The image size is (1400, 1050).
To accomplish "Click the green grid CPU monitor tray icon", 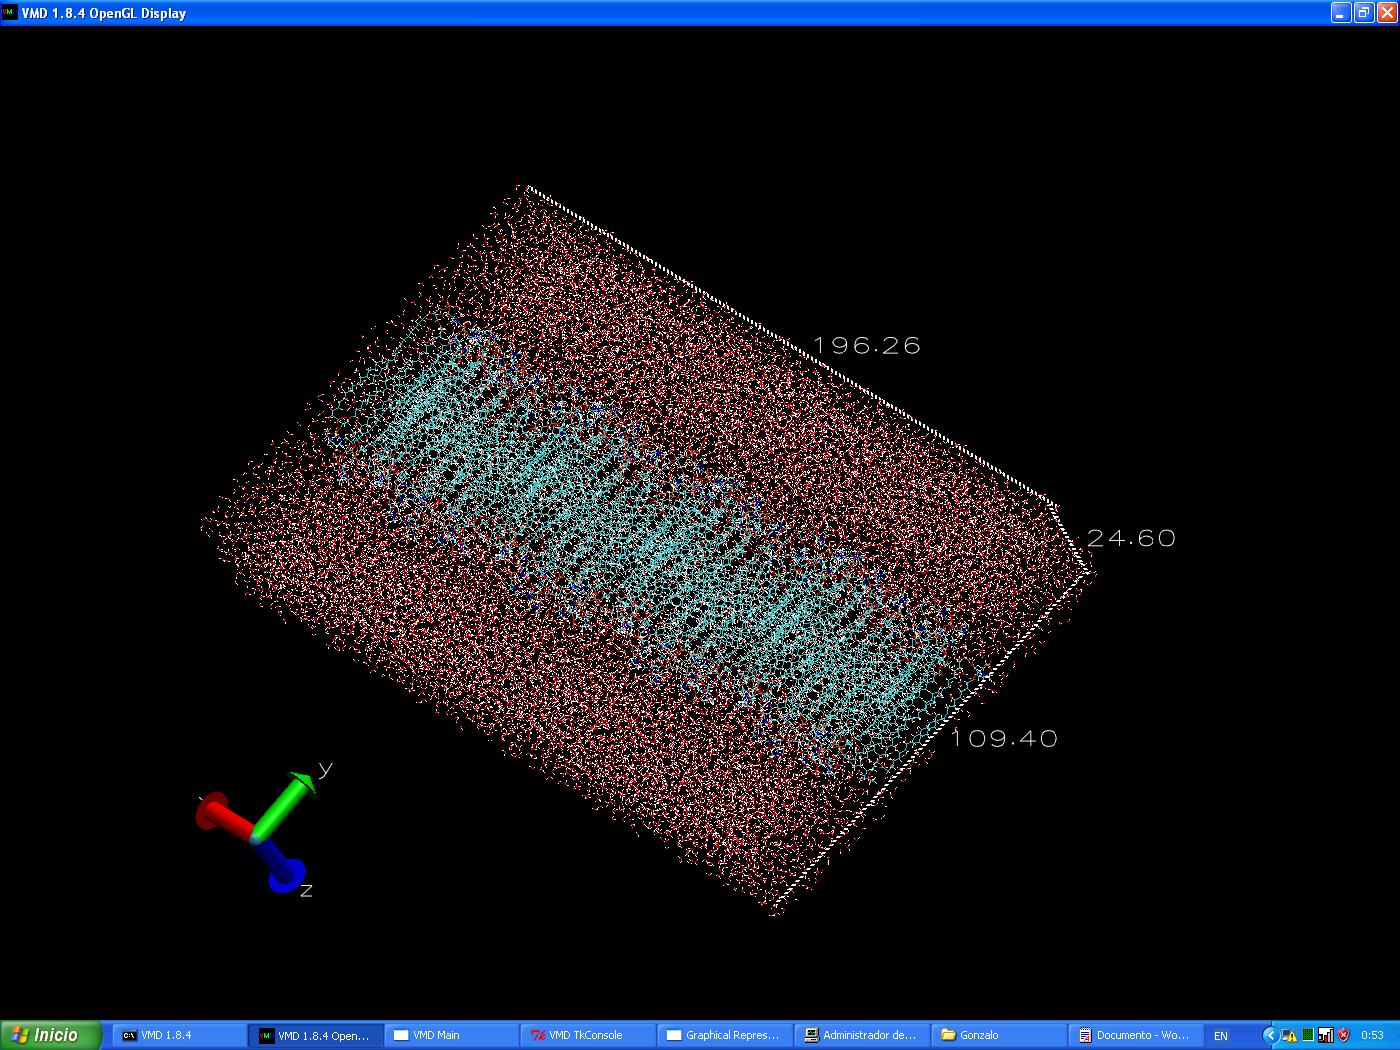I will [1307, 1035].
